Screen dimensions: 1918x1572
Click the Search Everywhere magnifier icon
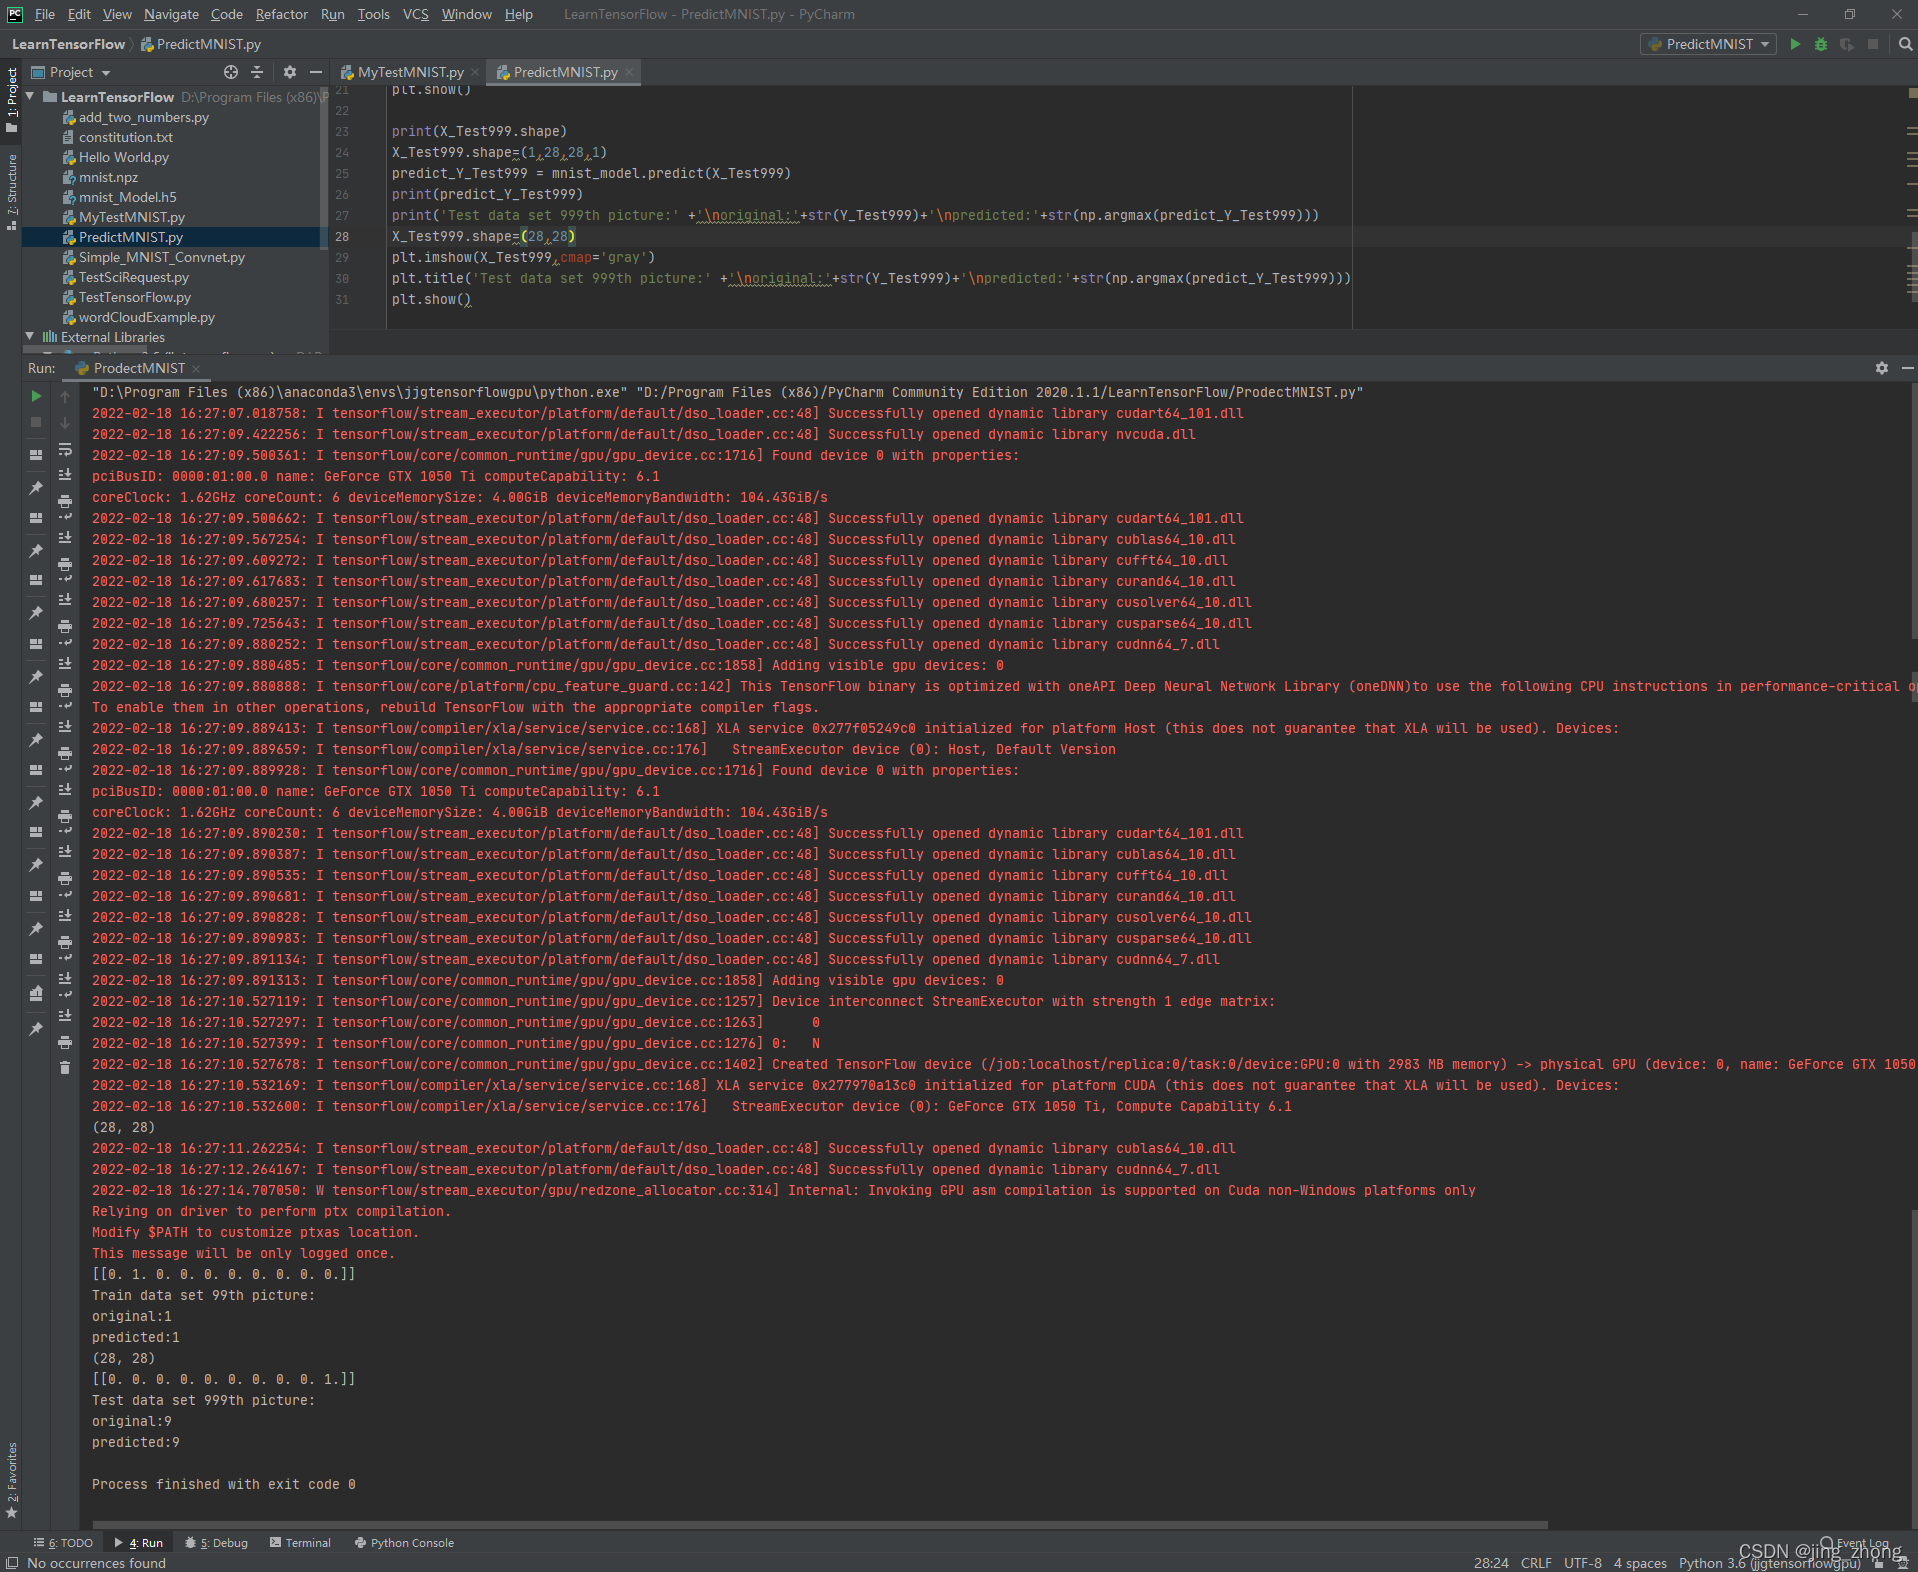coord(1906,44)
